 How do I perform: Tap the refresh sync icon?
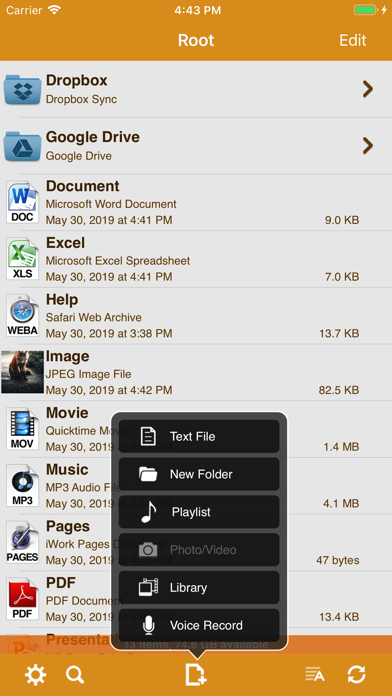[356, 675]
